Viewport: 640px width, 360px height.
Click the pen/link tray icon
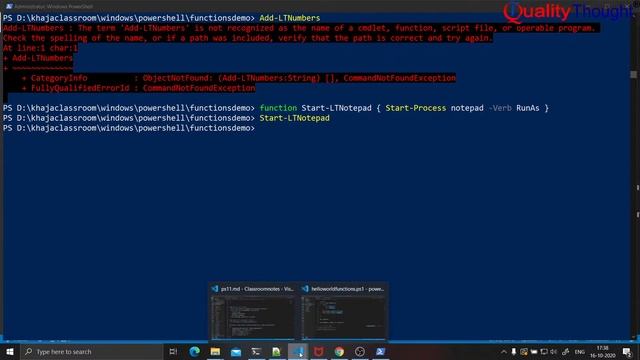point(566,351)
